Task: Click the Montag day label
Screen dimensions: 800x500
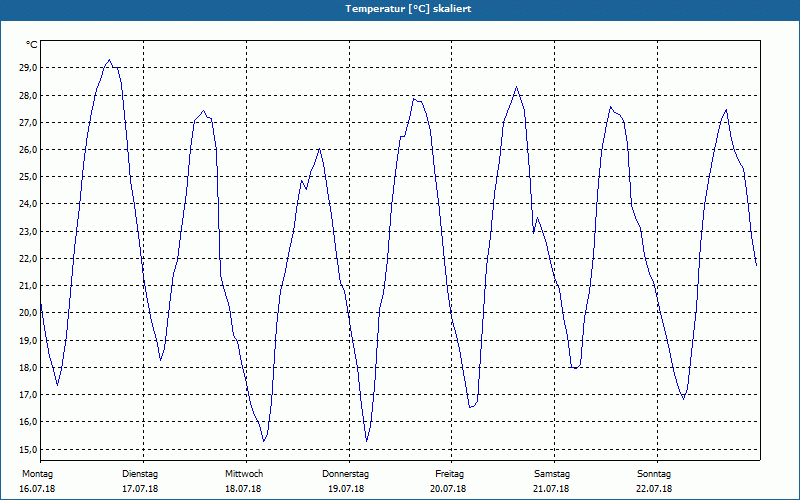Action: 37,474
